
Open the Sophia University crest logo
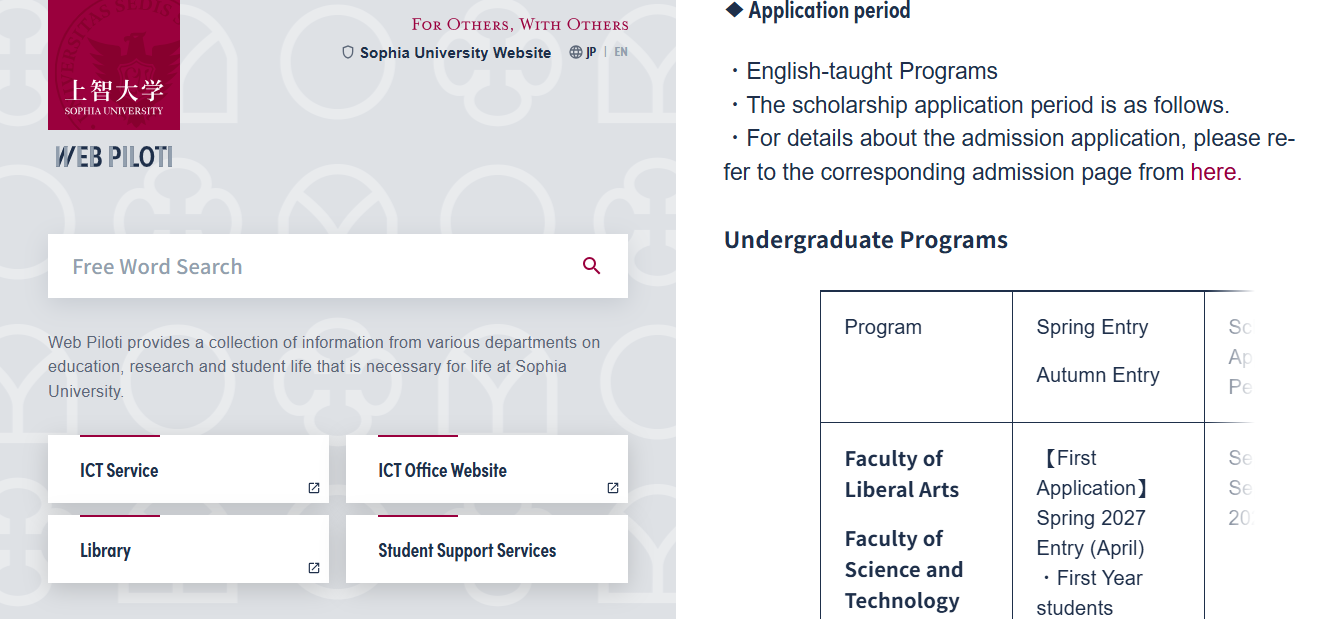point(114,64)
